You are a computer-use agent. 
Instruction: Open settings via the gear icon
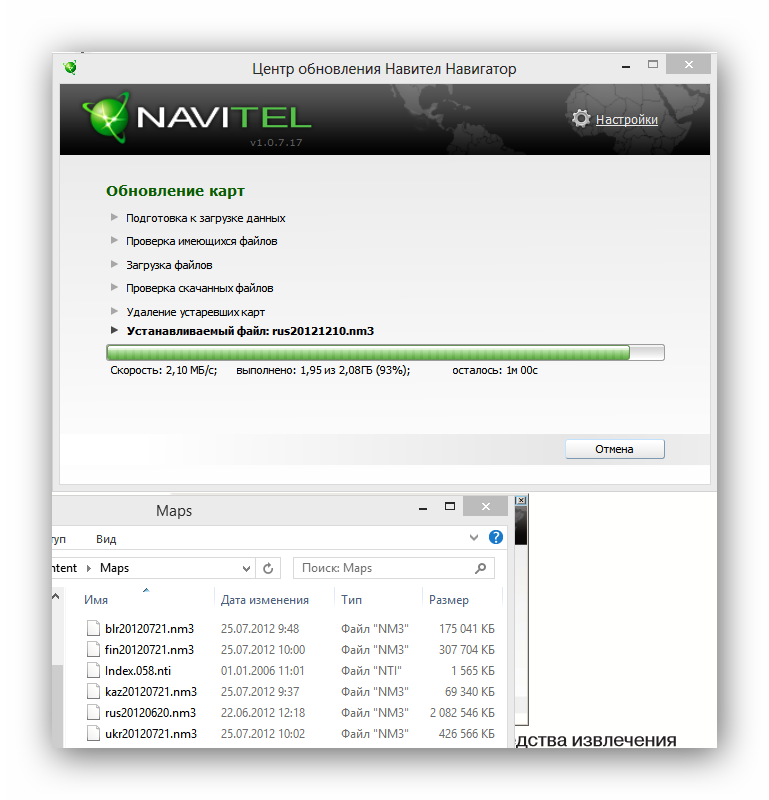pyautogui.click(x=581, y=118)
